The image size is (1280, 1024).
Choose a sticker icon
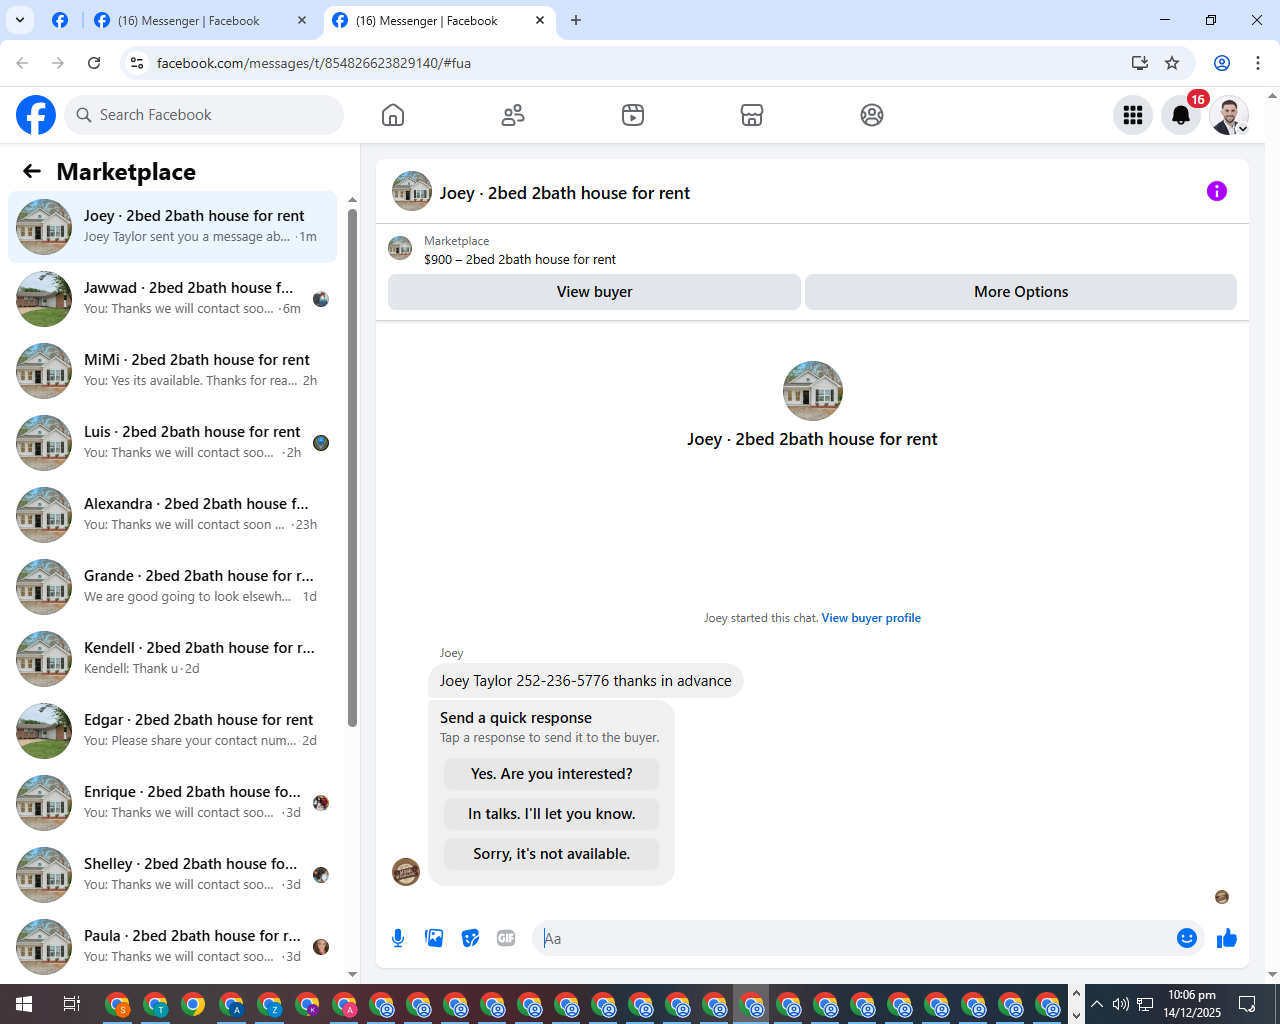coord(470,938)
